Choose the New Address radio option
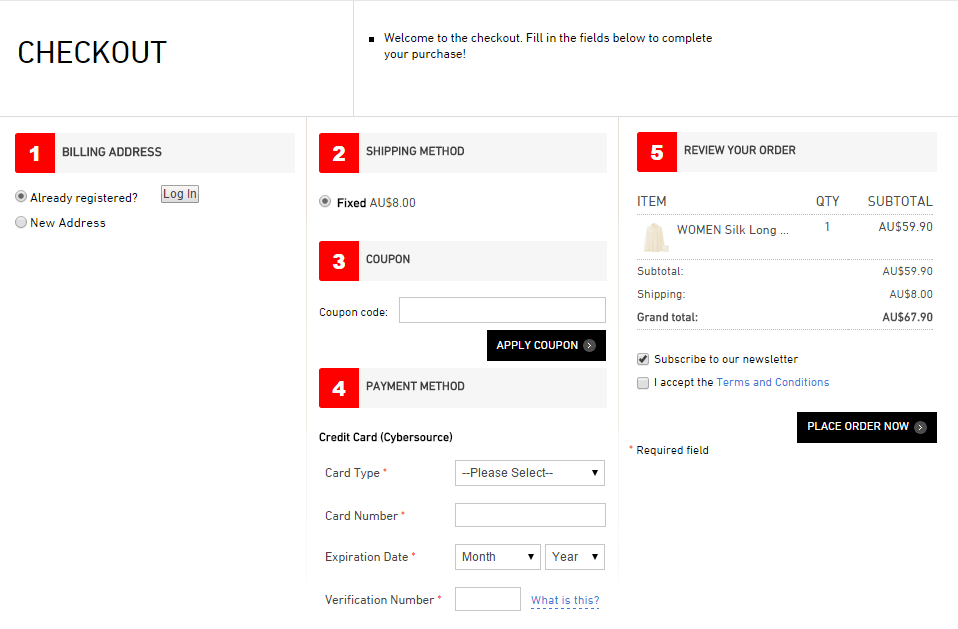 21,223
